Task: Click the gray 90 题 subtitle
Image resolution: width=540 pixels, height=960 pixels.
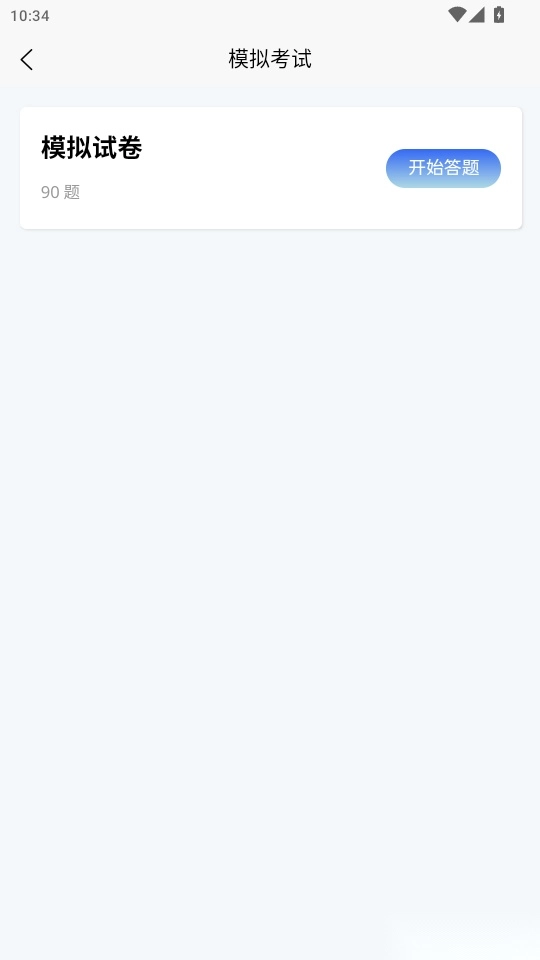Action: coord(61,192)
